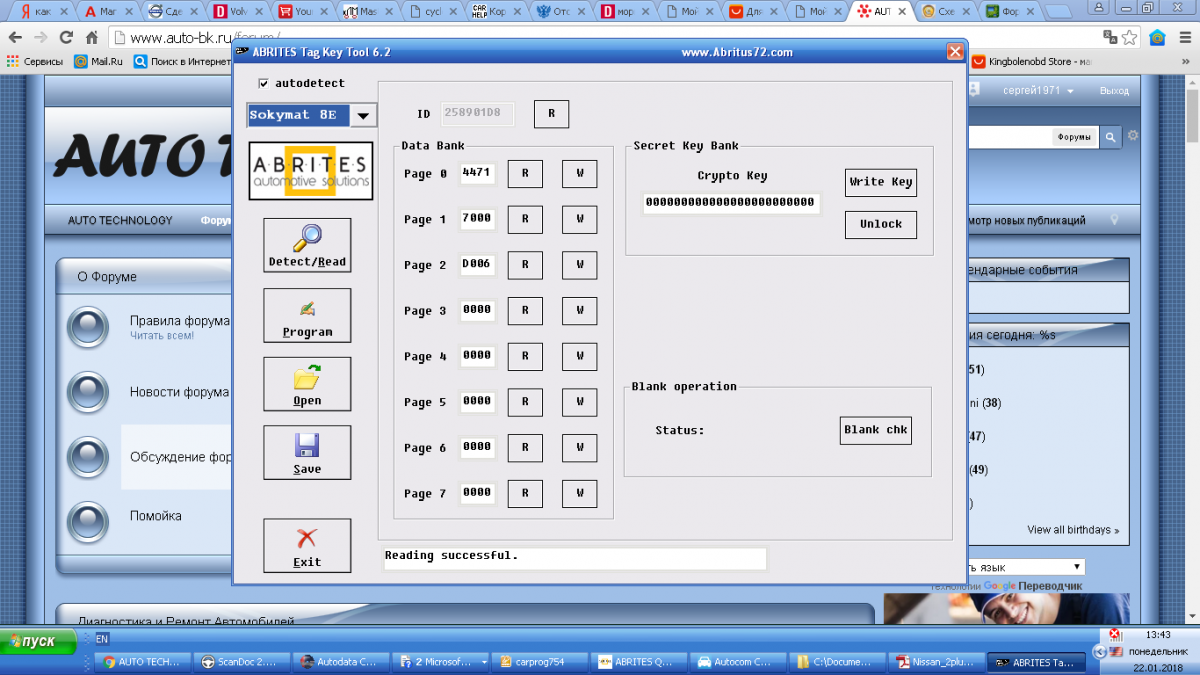Write Page 6 with its W button
The height and width of the screenshot is (675, 1200).
[579, 448]
